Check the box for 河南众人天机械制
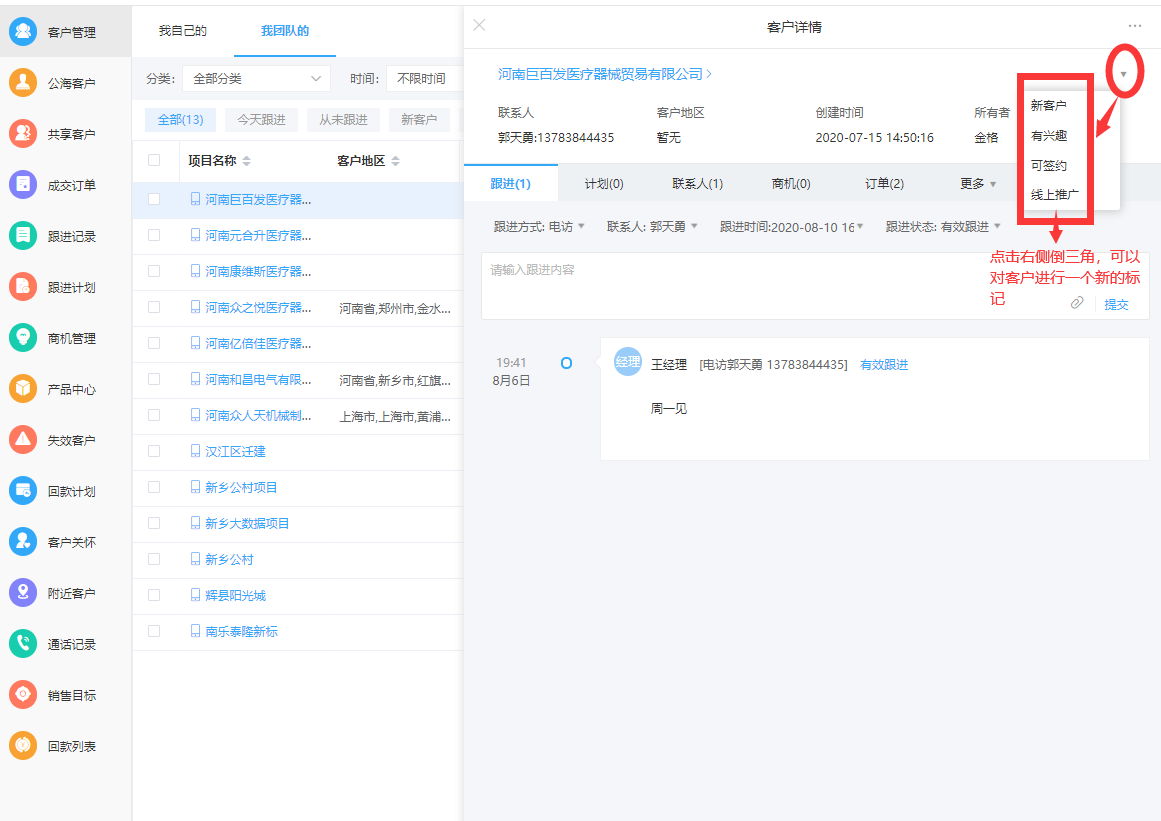 (154, 415)
